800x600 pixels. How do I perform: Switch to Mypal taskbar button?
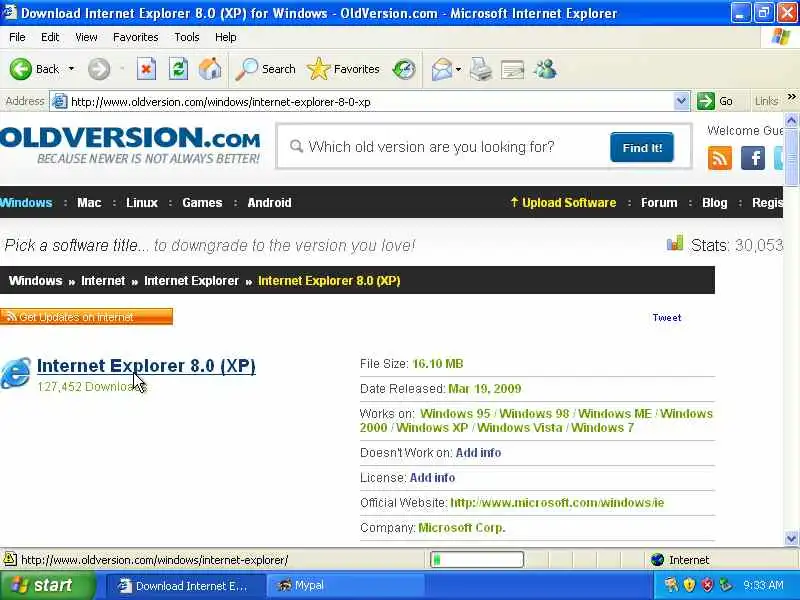coord(346,585)
